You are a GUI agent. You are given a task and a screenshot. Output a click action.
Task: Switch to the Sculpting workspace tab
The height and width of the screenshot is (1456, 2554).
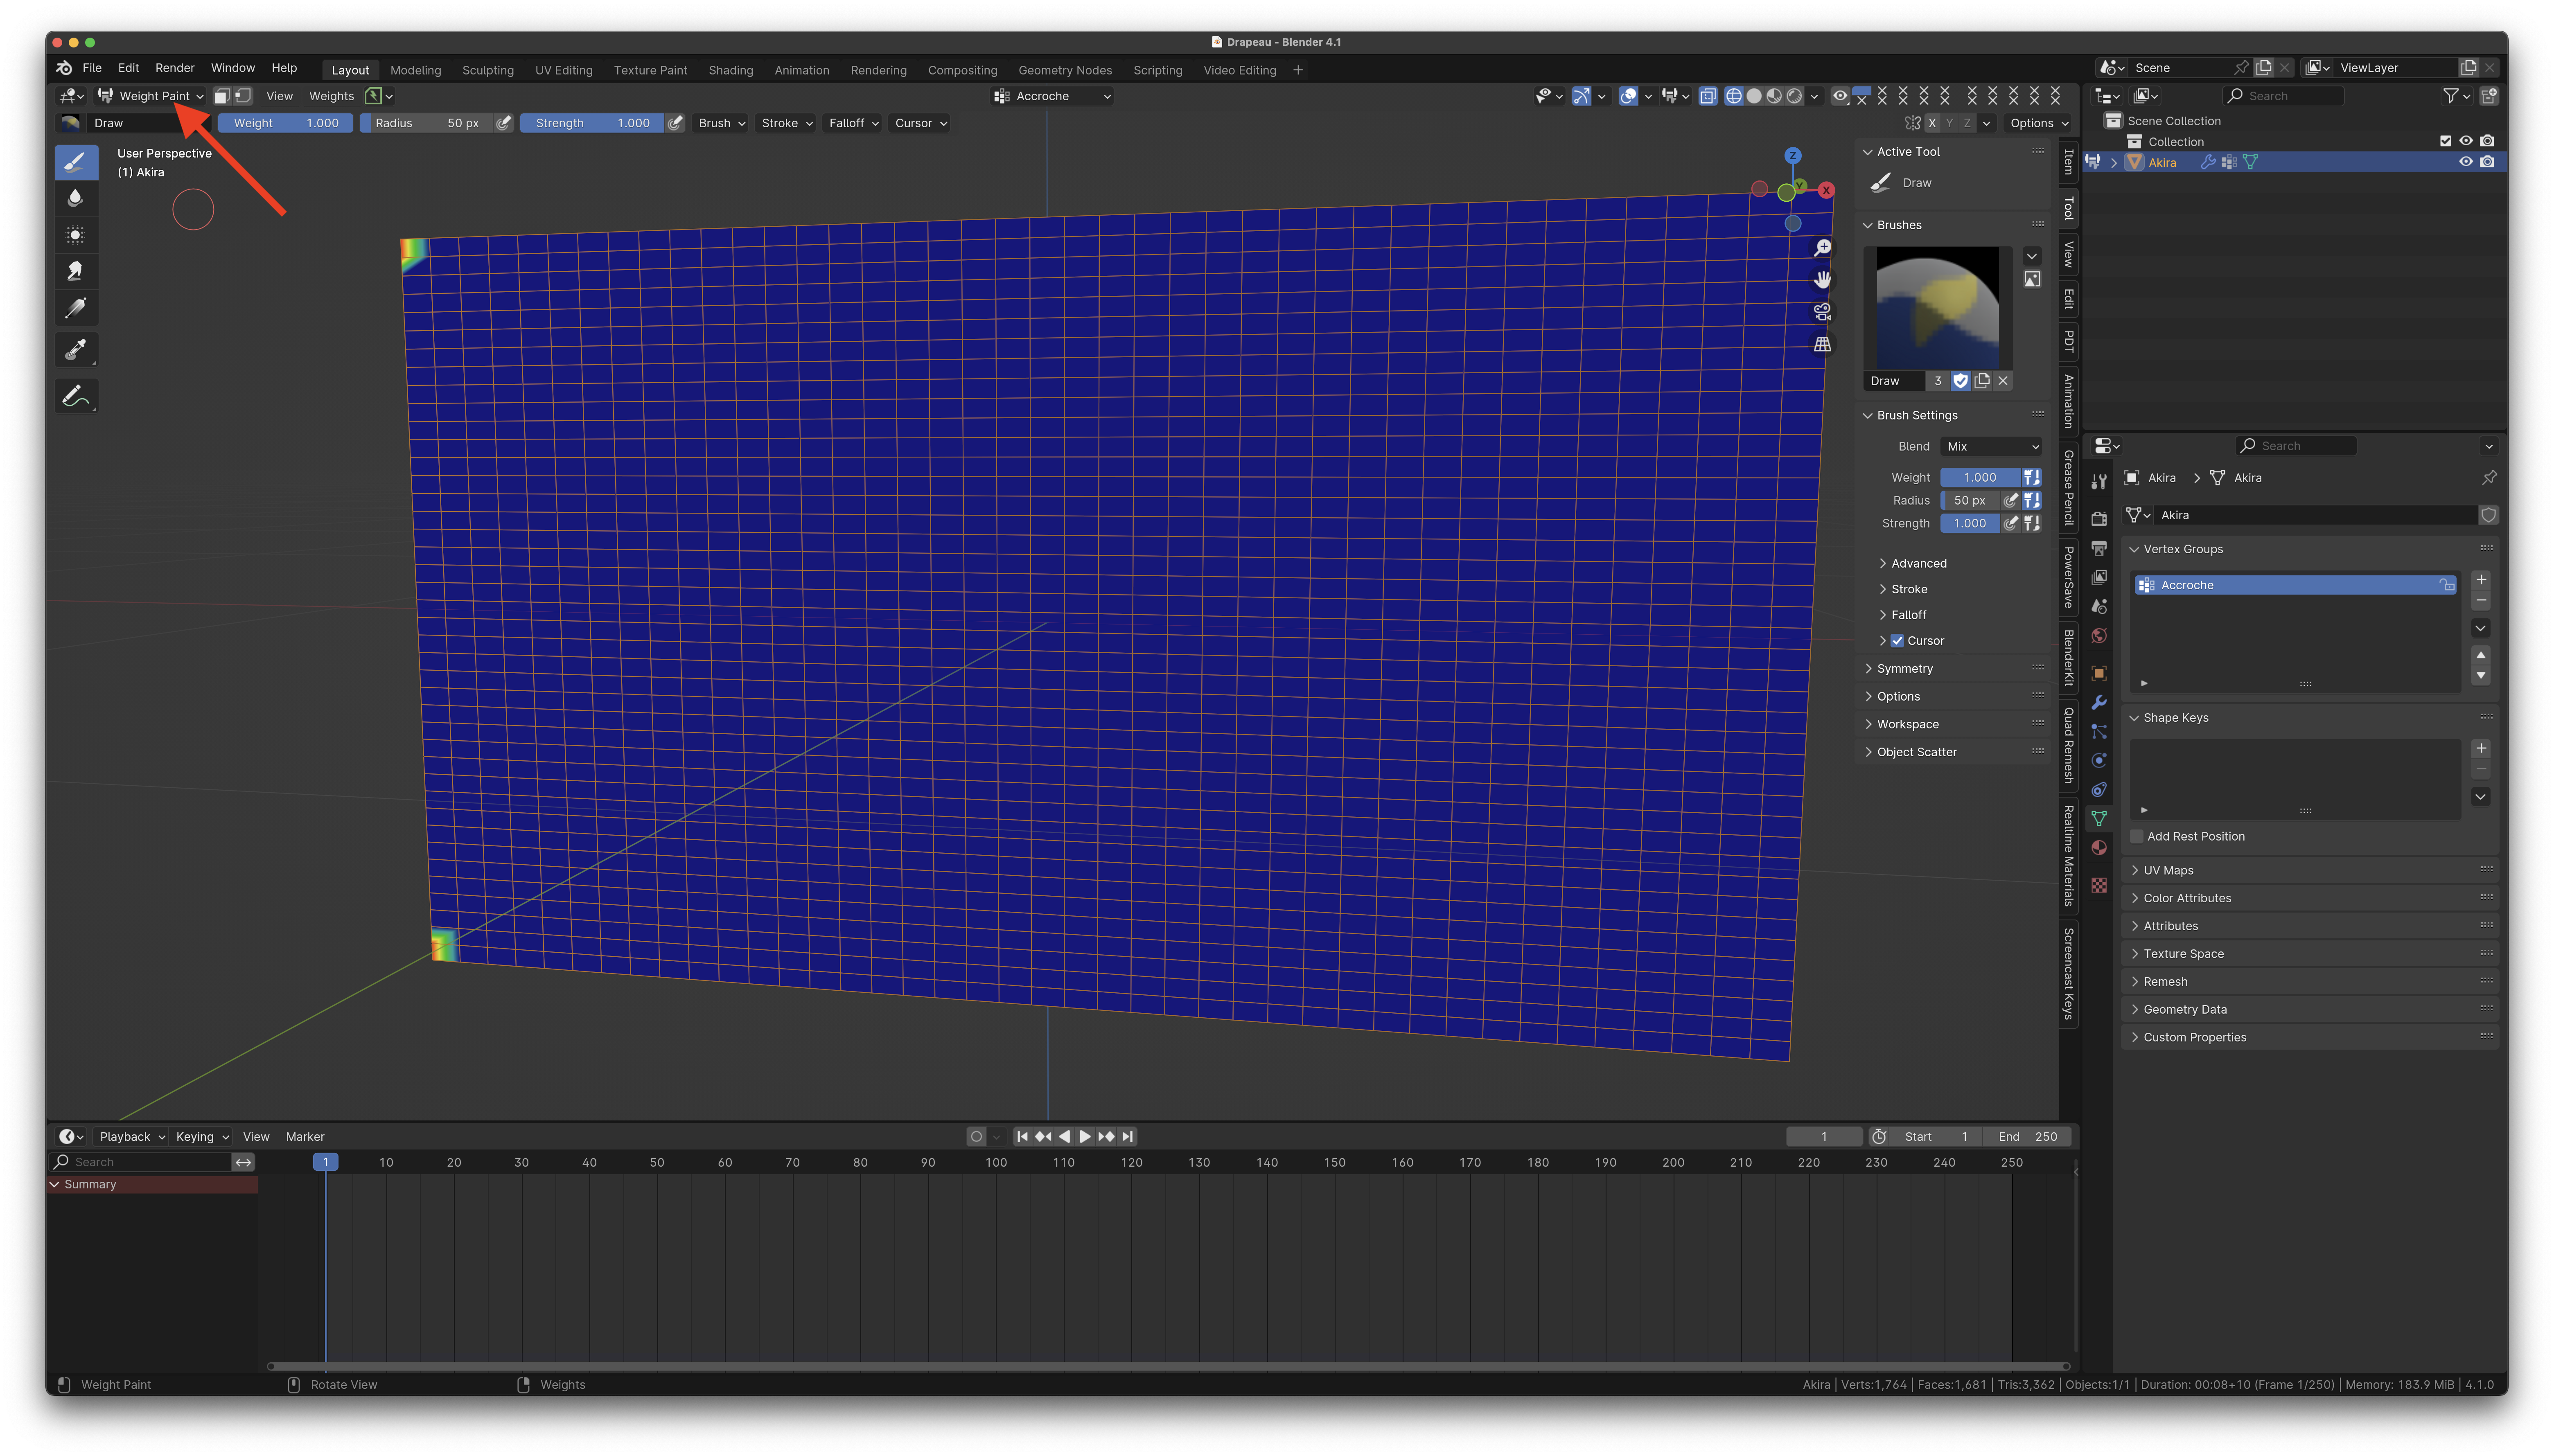(x=488, y=70)
